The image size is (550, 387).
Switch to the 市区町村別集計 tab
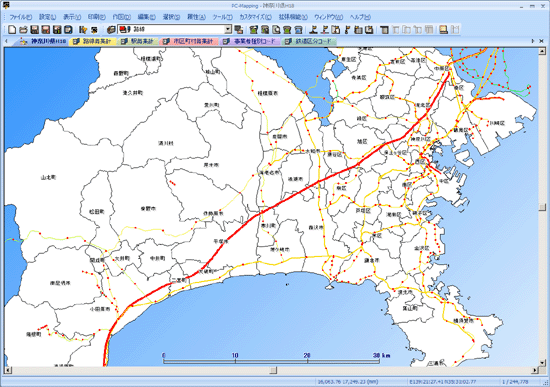[189, 41]
